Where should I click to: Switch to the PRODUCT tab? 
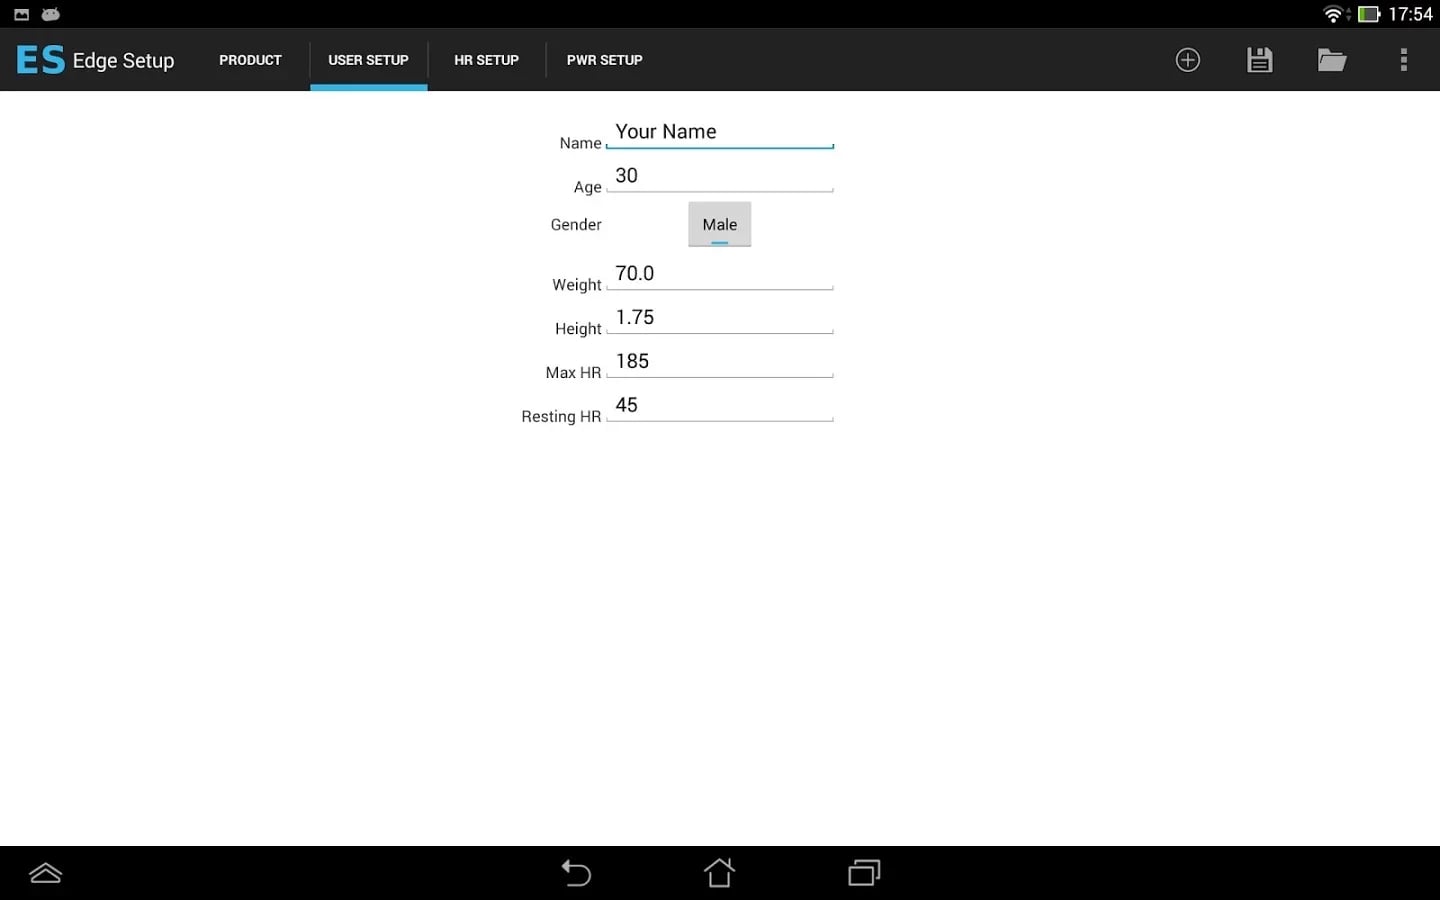[250, 60]
